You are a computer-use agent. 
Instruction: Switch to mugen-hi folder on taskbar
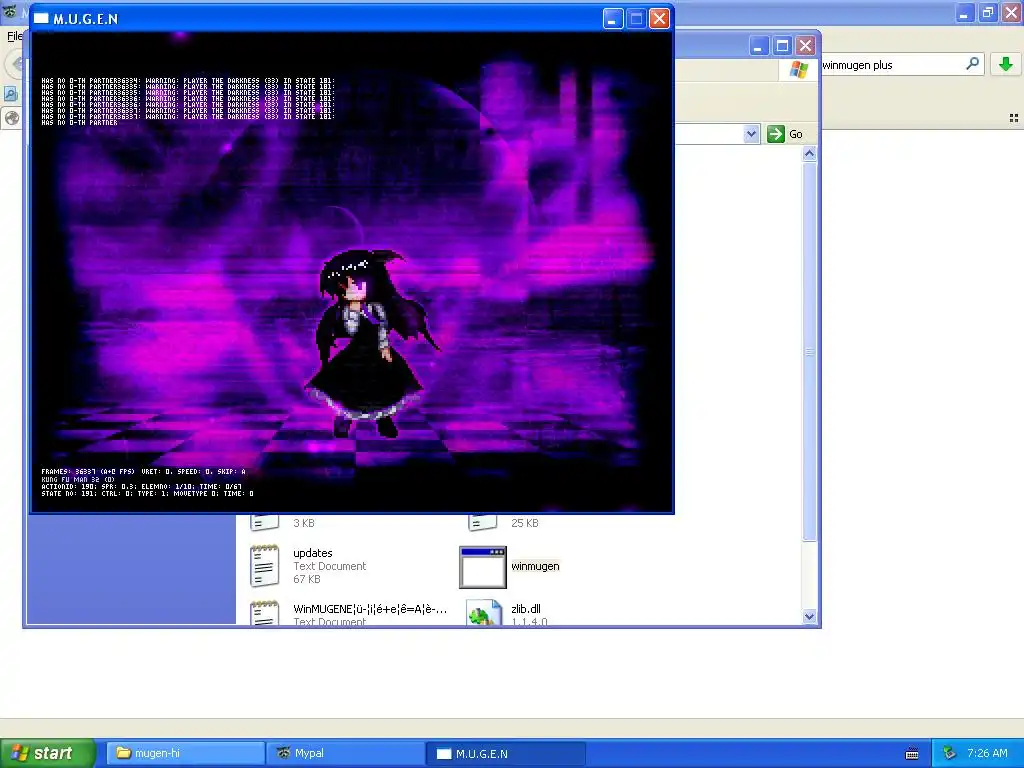(185, 753)
